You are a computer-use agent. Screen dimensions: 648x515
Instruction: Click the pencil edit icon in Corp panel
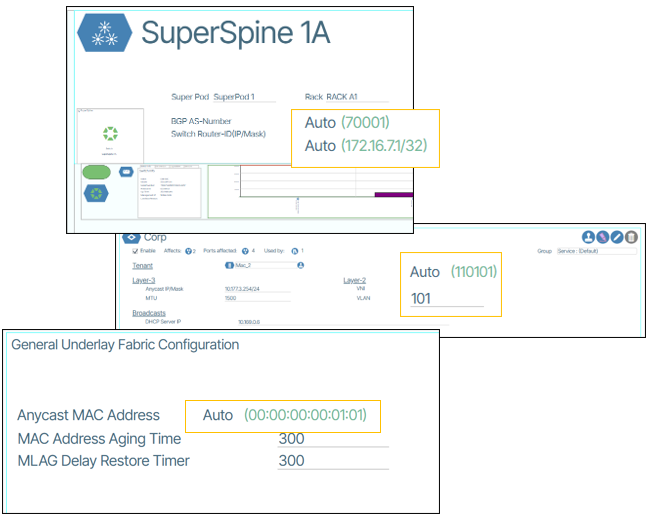click(617, 237)
